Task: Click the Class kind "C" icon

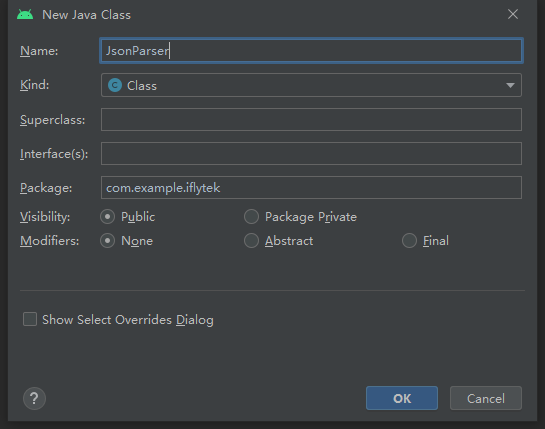Action: (115, 85)
